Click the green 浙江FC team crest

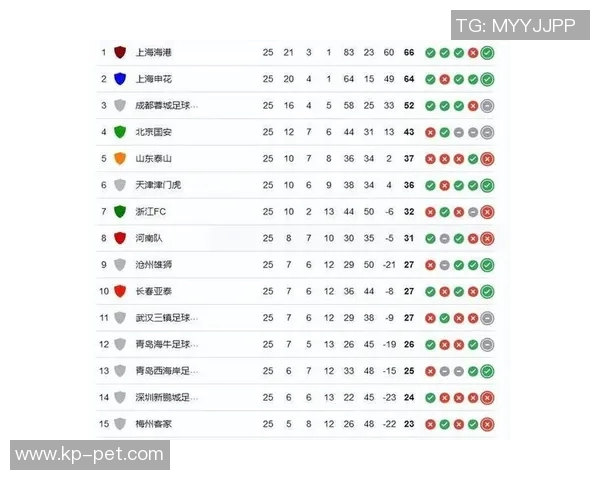(120, 212)
